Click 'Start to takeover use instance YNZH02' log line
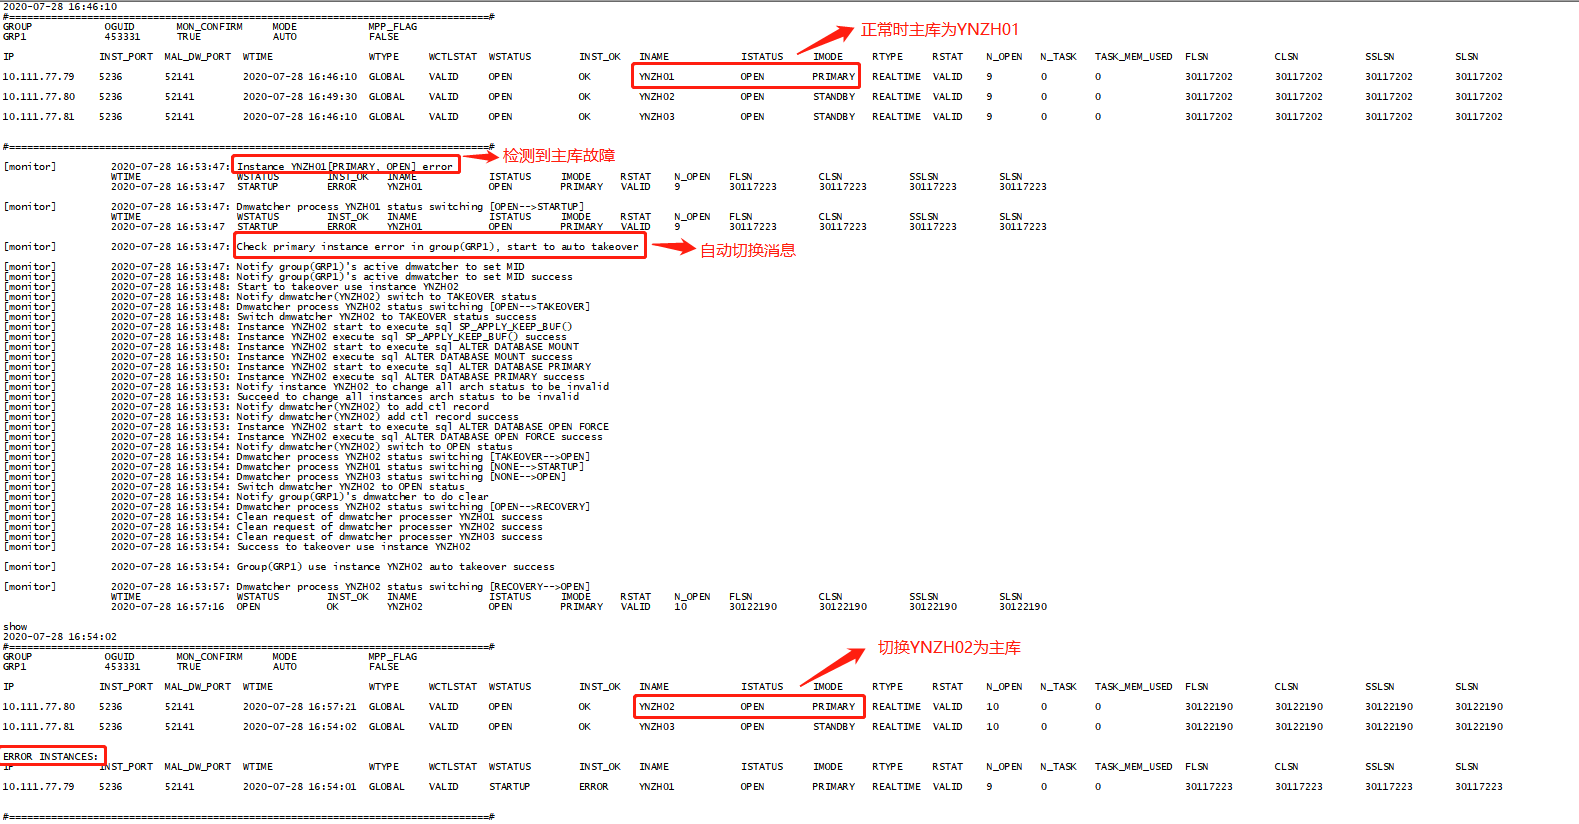 347,287
